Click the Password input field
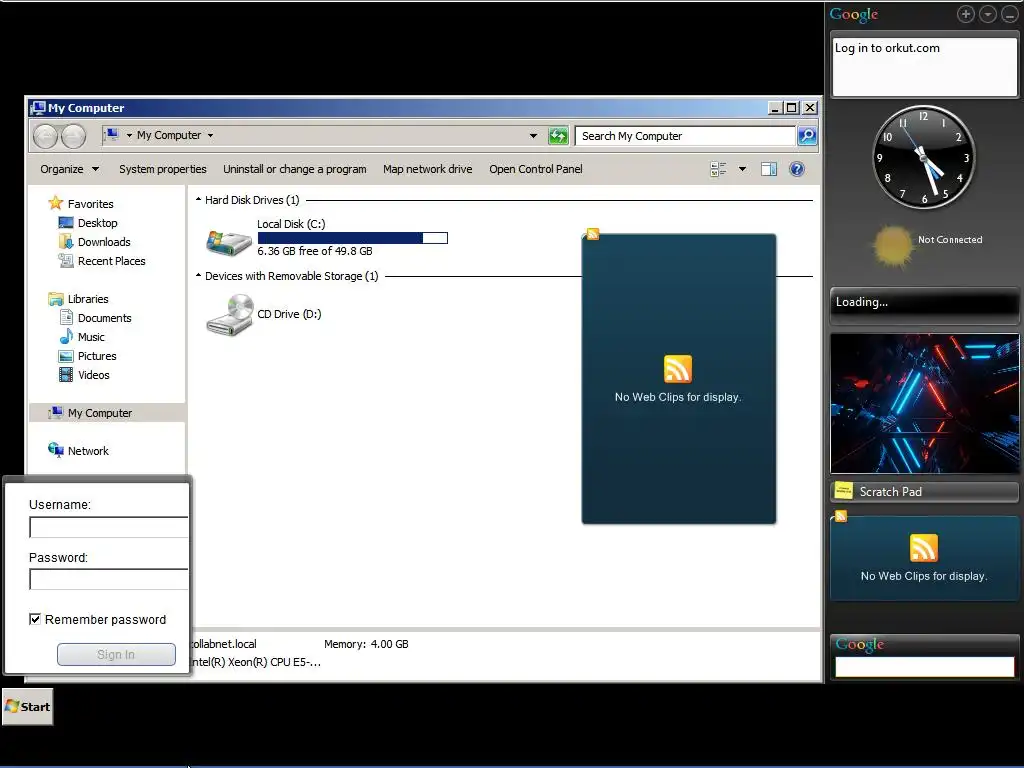 (x=109, y=579)
